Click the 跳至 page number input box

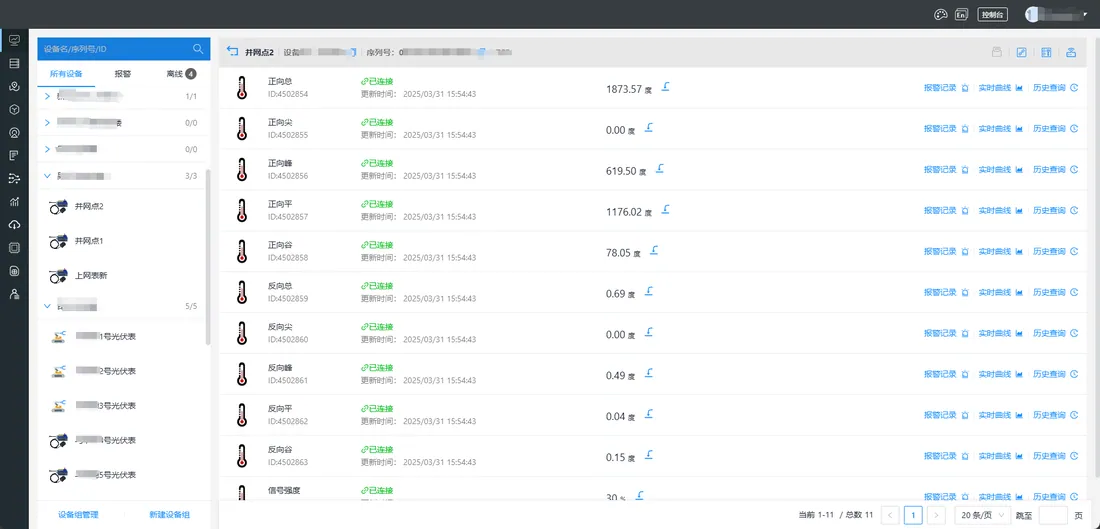click(x=1052, y=515)
